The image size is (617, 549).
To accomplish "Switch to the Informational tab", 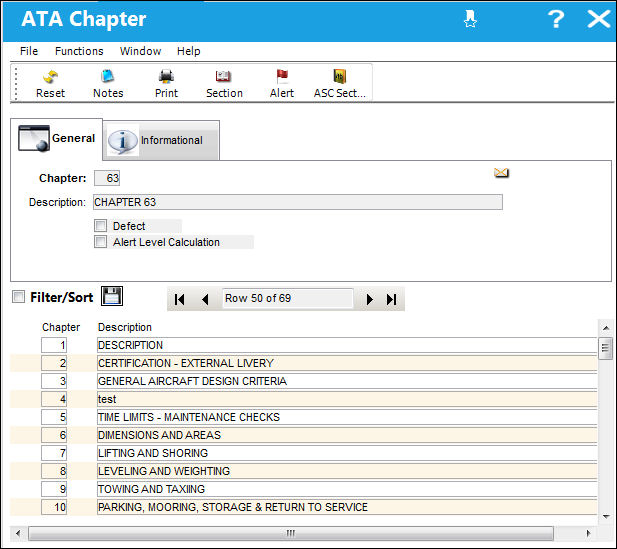I will coord(161,140).
